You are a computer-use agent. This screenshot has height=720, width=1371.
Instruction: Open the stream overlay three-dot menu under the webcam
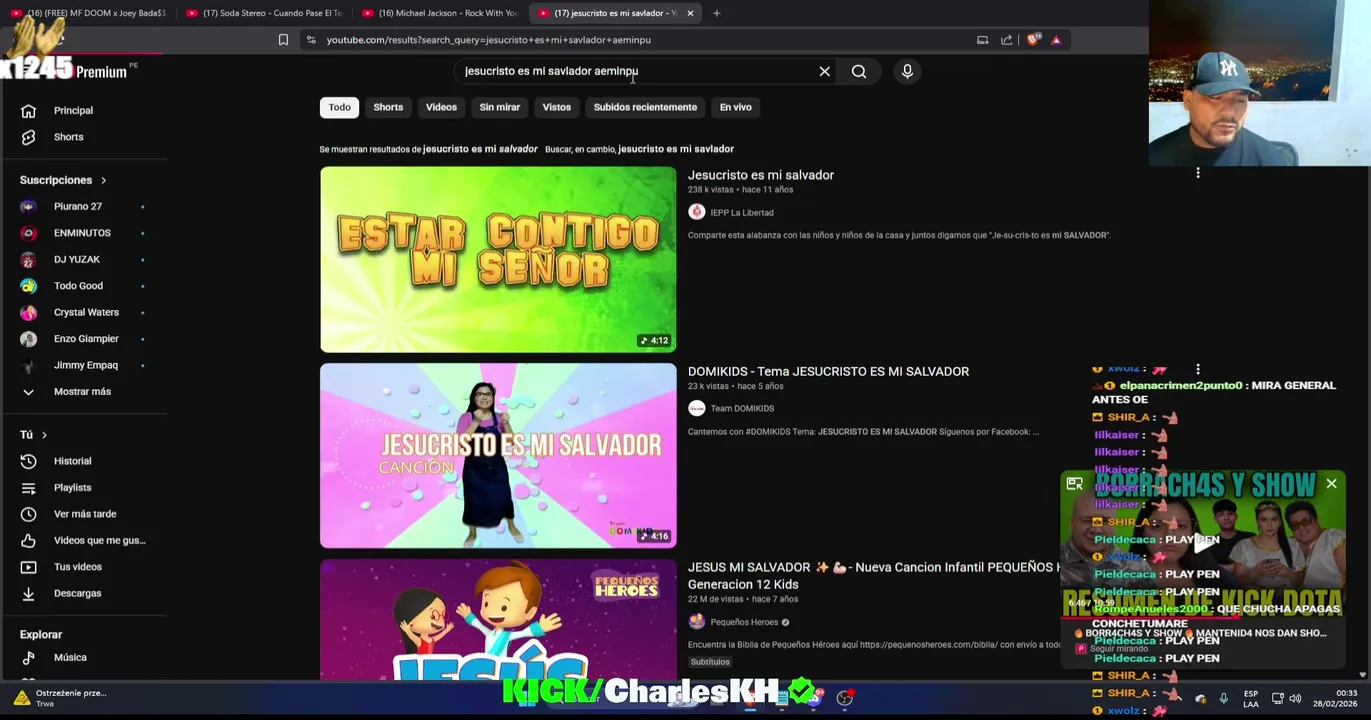(x=1198, y=173)
